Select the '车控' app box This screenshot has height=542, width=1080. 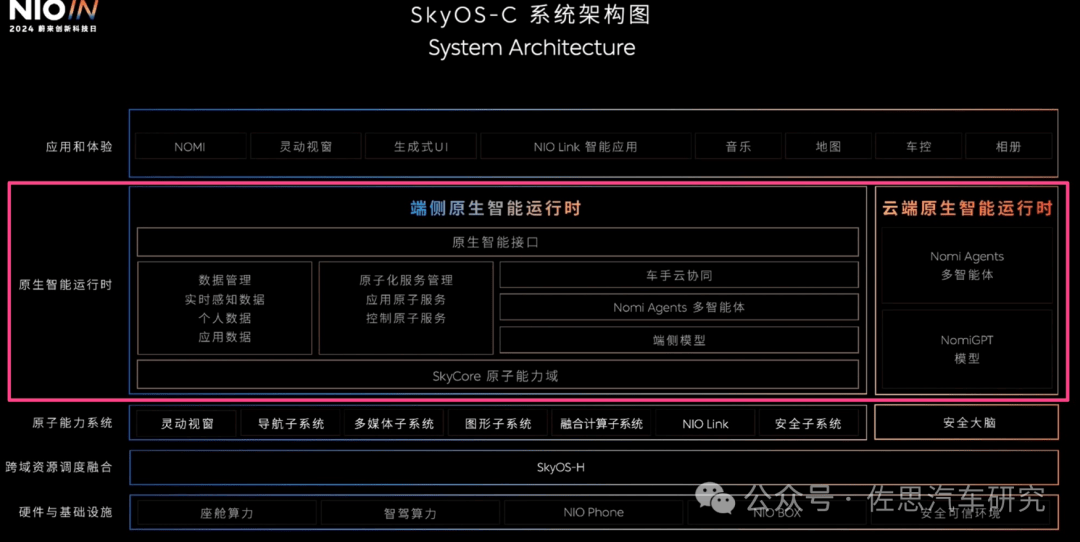919,147
